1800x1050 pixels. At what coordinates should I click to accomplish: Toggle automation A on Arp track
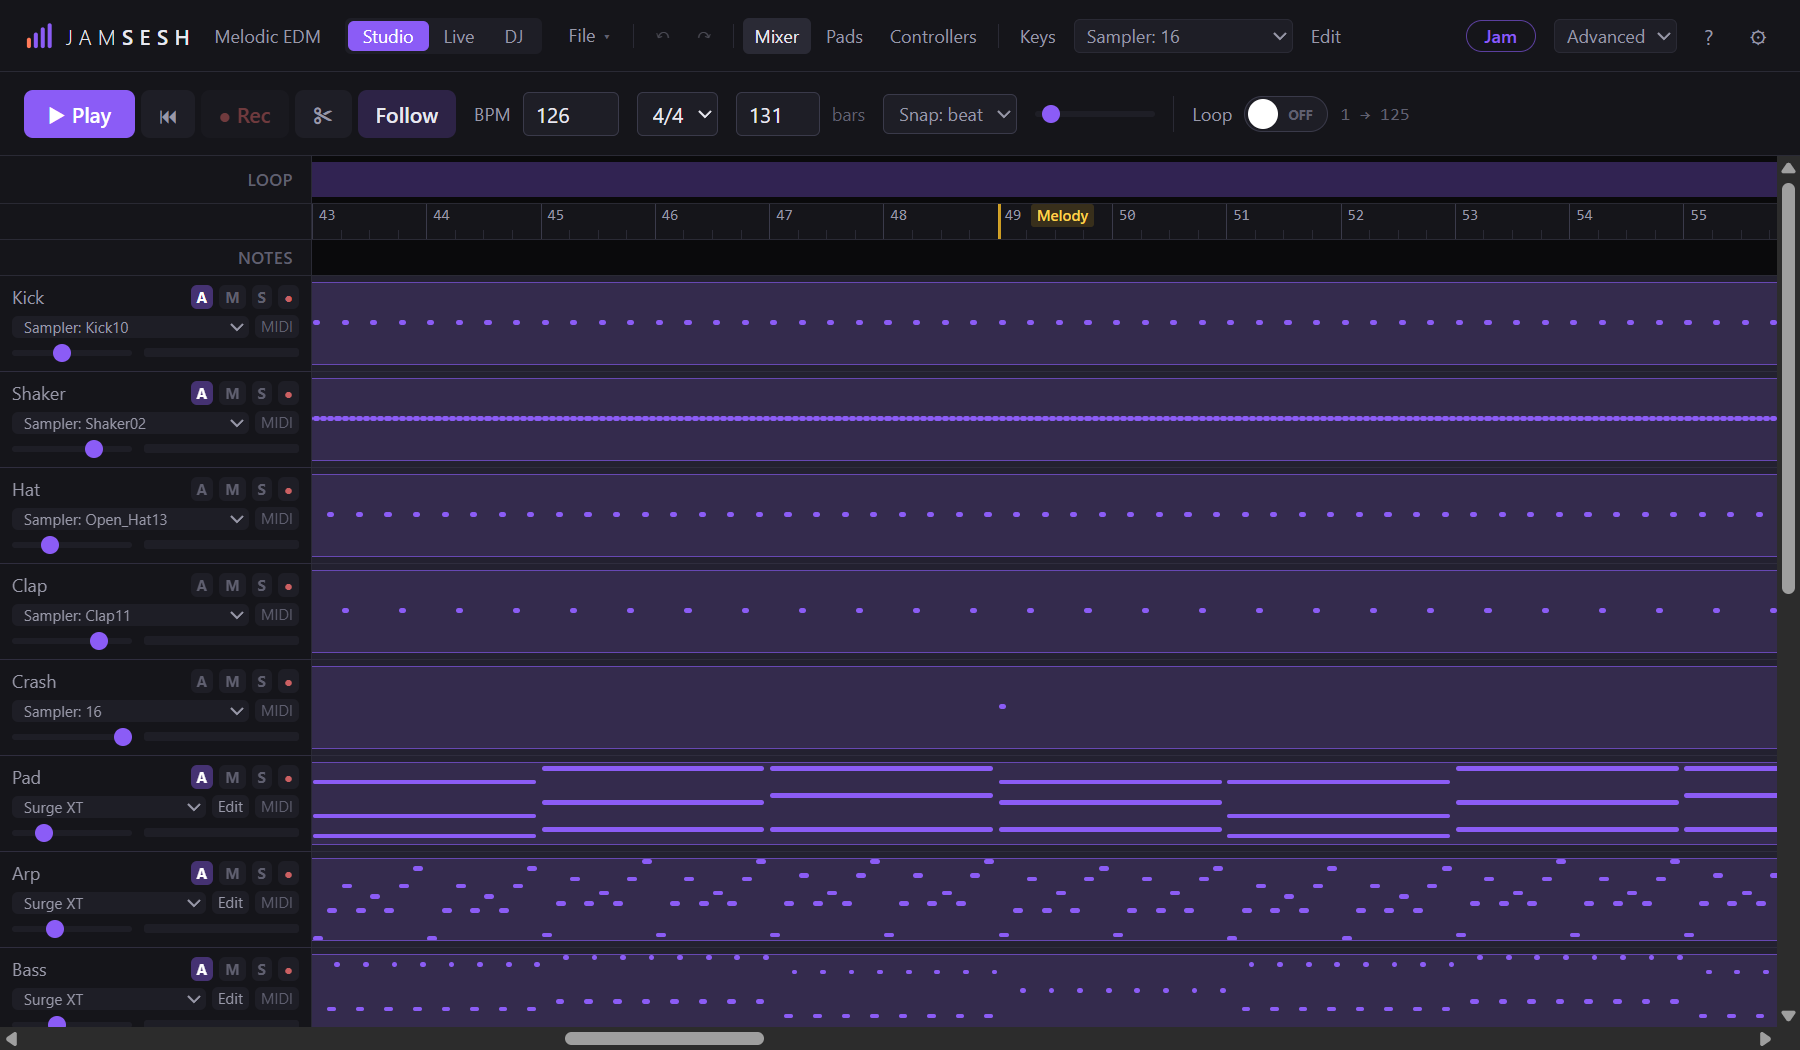(x=202, y=874)
